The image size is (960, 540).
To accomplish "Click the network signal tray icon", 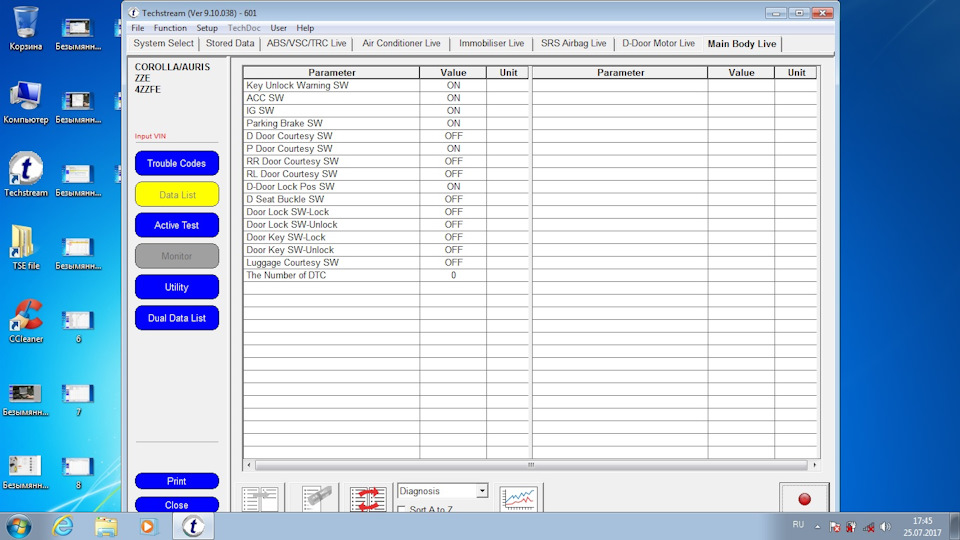I will point(868,527).
